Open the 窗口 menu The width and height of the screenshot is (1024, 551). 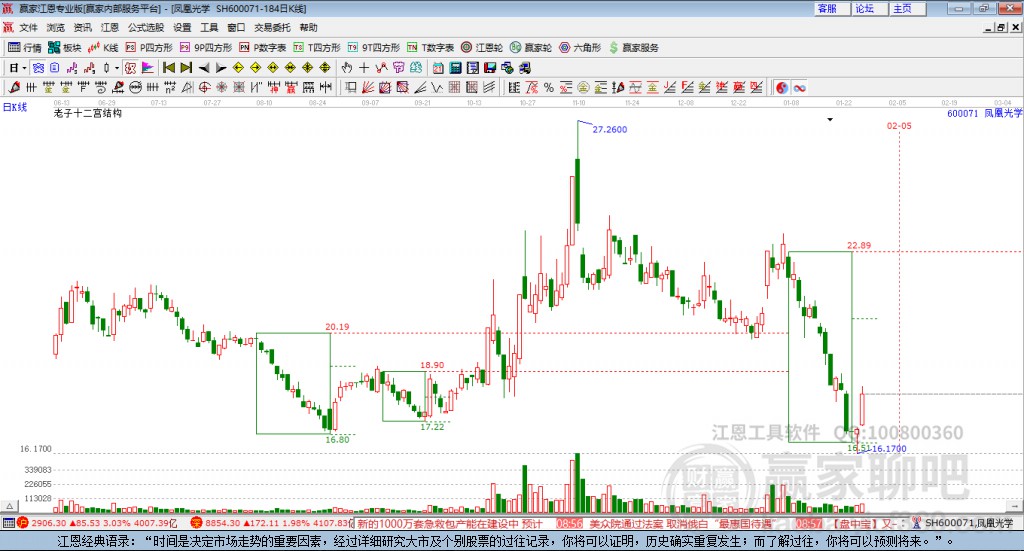(x=236, y=27)
